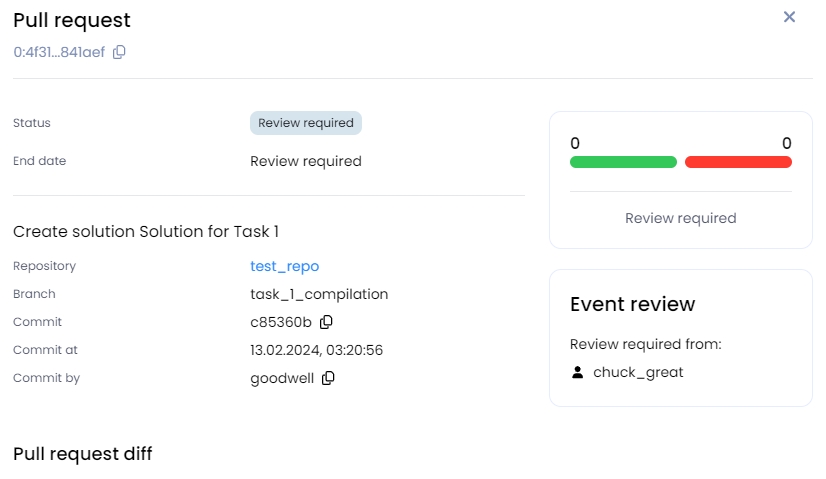The width and height of the screenshot is (826, 479).
Task: Click the End date Review required value
Action: coord(305,161)
